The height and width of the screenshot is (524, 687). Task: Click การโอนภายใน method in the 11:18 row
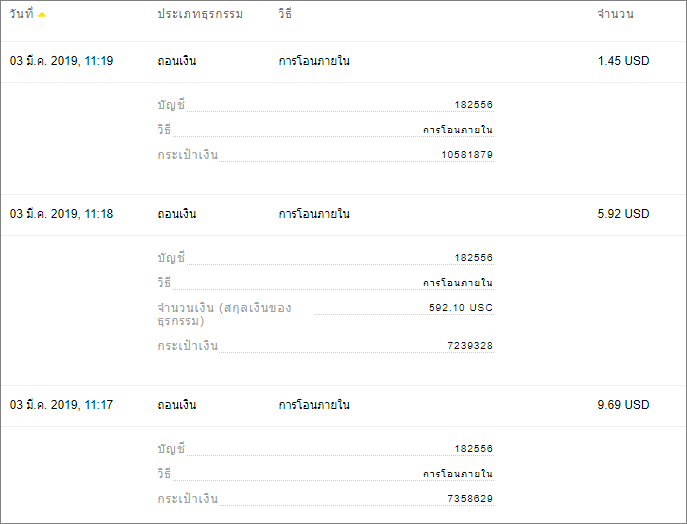(314, 214)
